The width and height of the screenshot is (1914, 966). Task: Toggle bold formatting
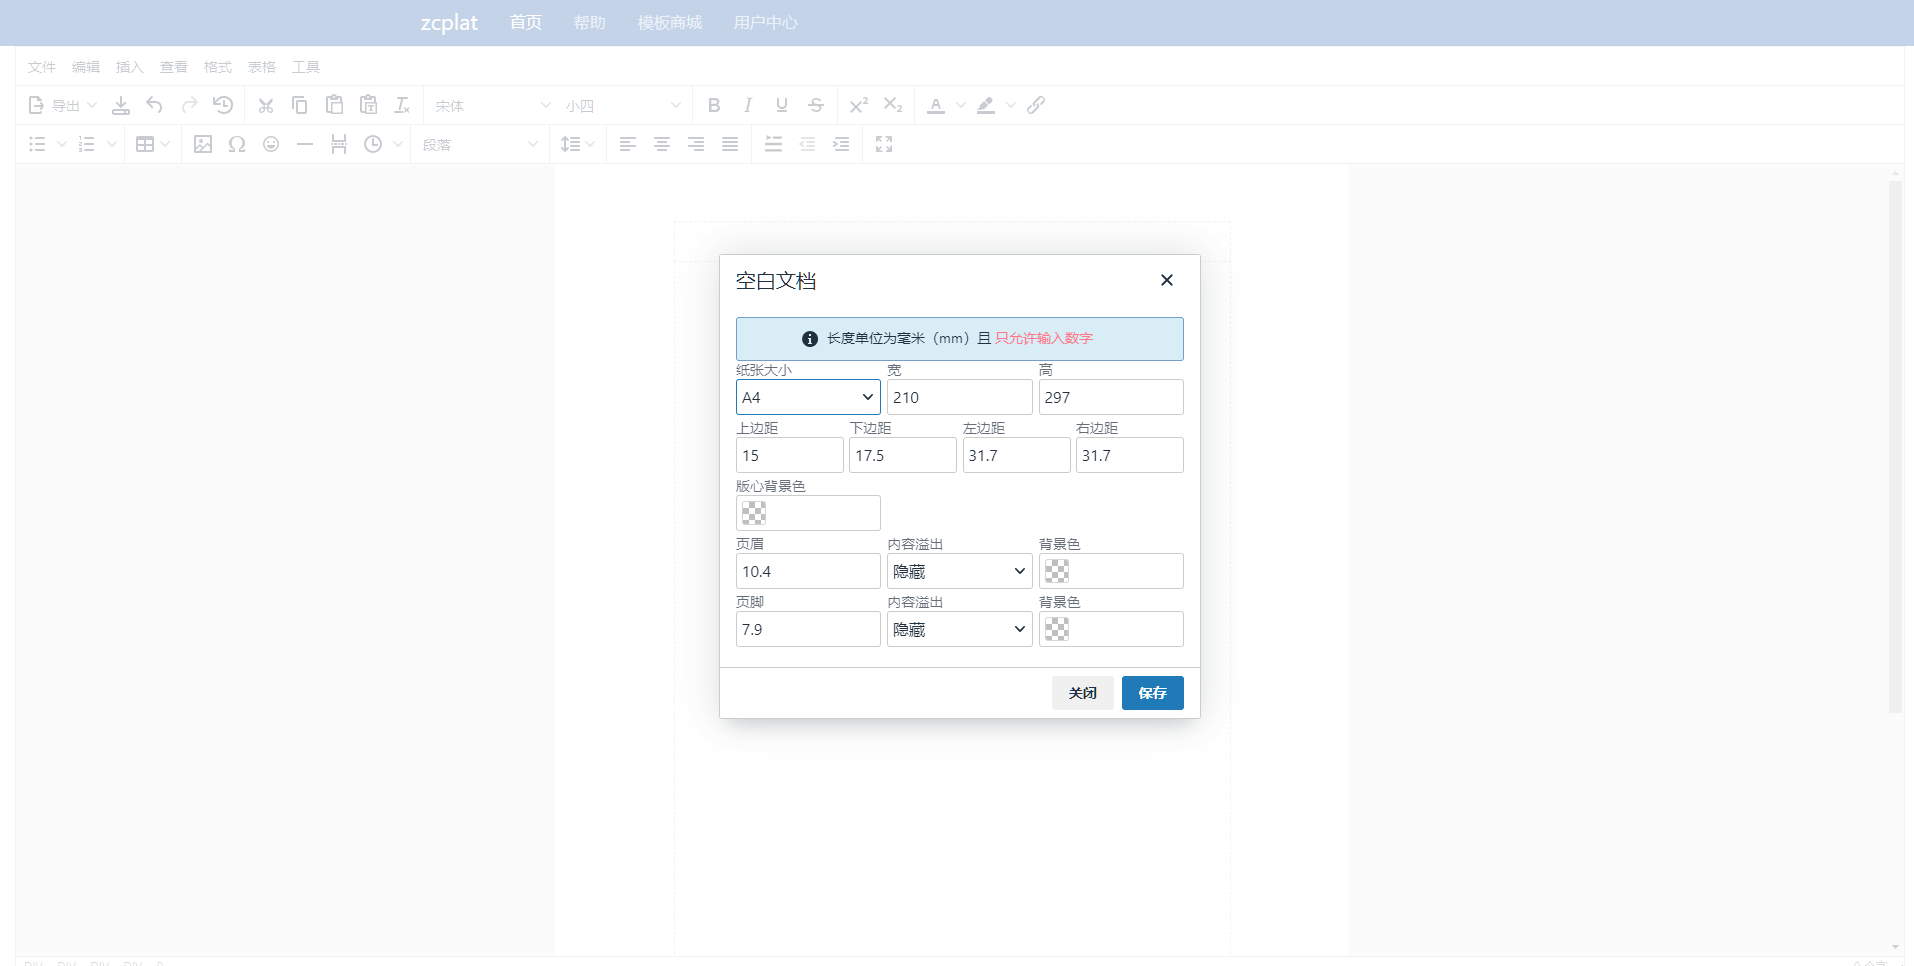pyautogui.click(x=714, y=105)
